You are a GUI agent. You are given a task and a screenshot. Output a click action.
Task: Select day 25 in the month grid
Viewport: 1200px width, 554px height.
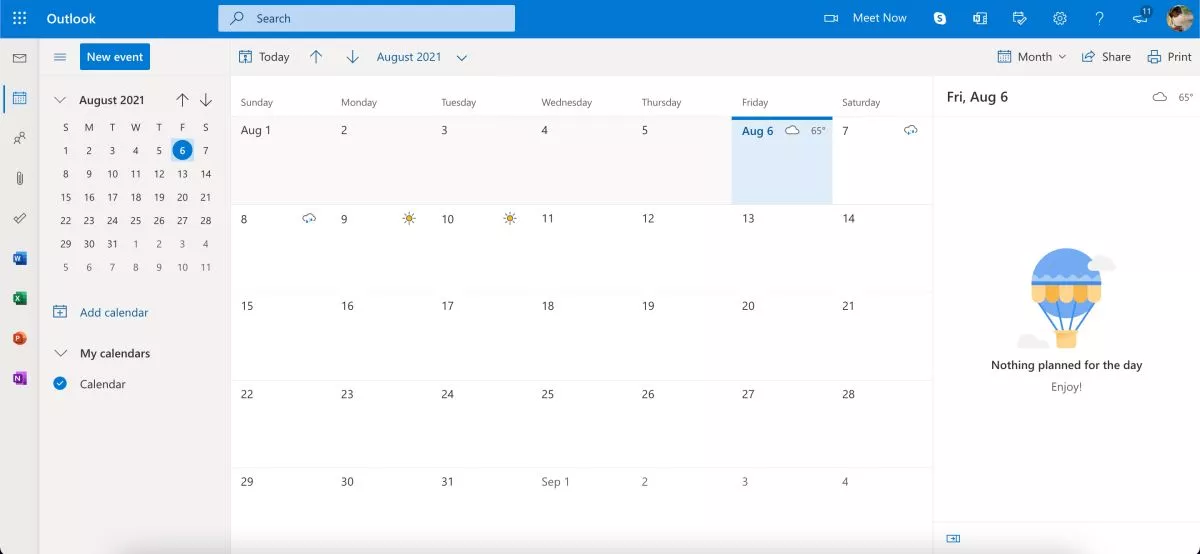(582, 424)
